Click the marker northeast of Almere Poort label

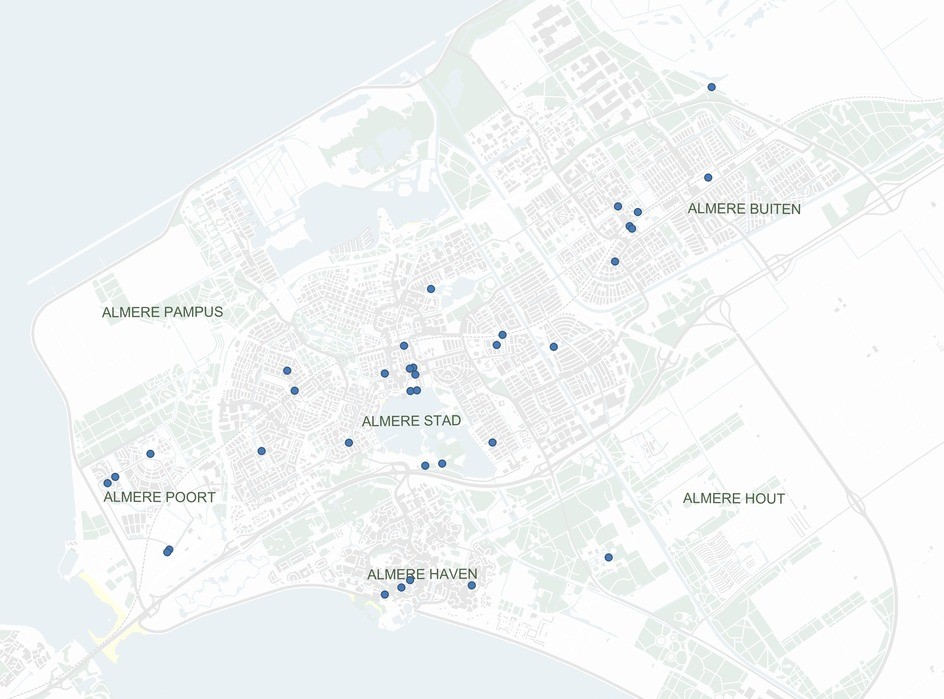point(150,454)
